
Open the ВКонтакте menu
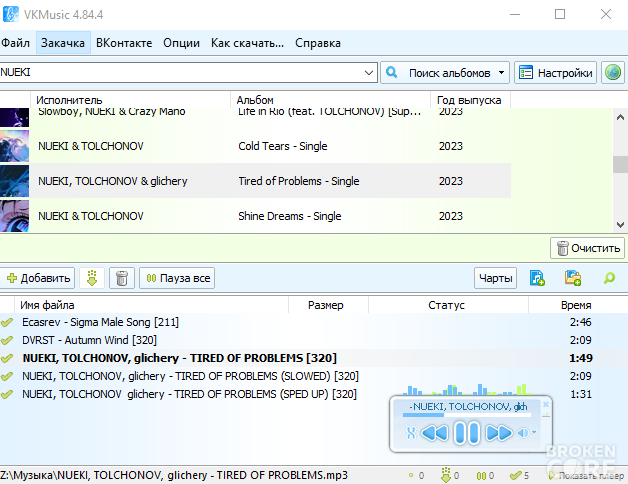tap(124, 43)
